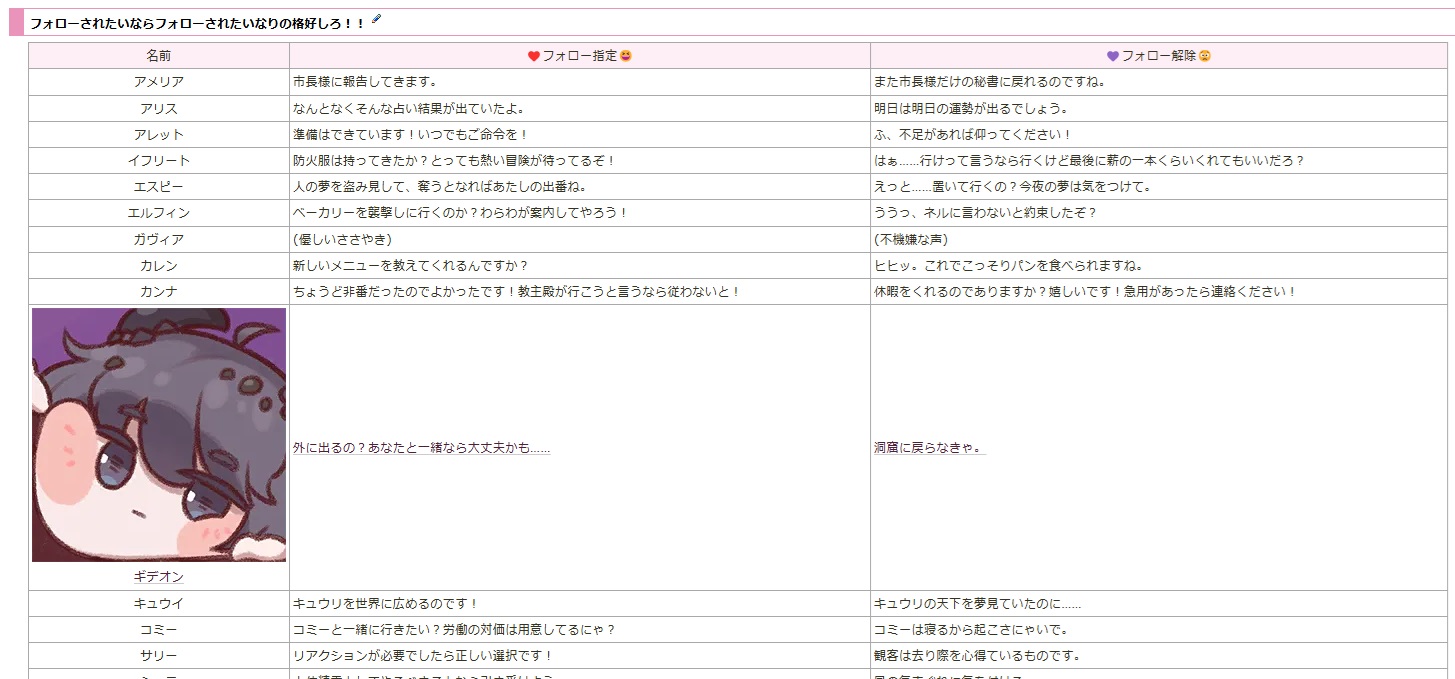Select the キュウイ name cell
This screenshot has height=679, width=1455.
point(159,604)
